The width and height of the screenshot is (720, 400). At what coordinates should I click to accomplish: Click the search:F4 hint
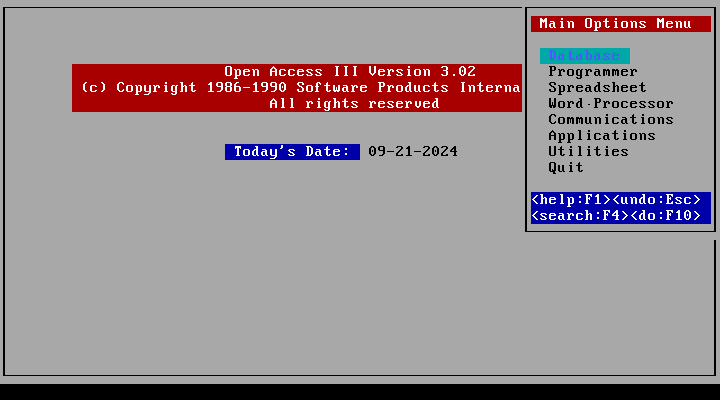[579, 215]
